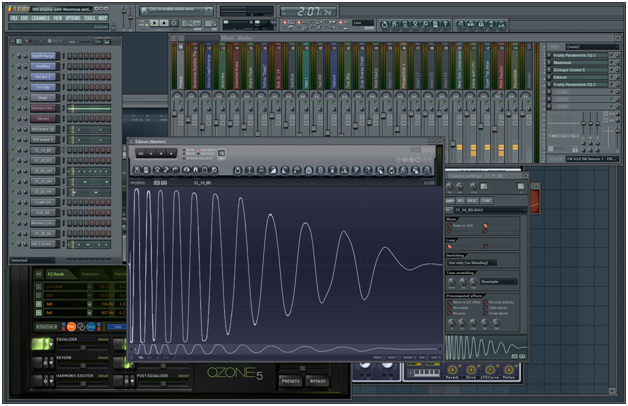Select the Depthcharge channel button
The width and height of the screenshot is (628, 406).
coord(43,56)
